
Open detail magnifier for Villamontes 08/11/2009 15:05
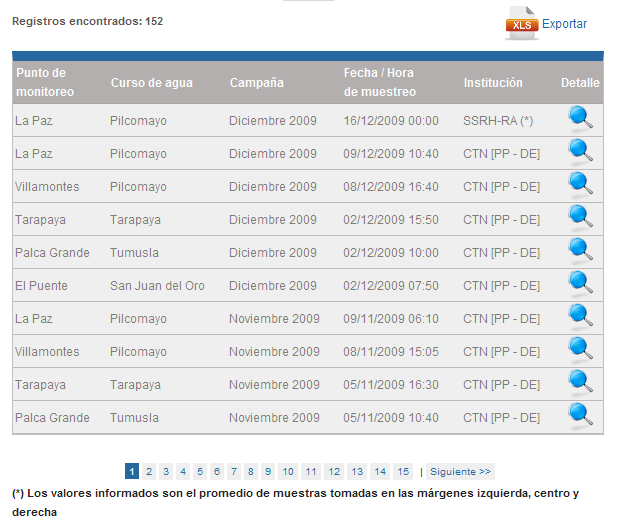[580, 350]
